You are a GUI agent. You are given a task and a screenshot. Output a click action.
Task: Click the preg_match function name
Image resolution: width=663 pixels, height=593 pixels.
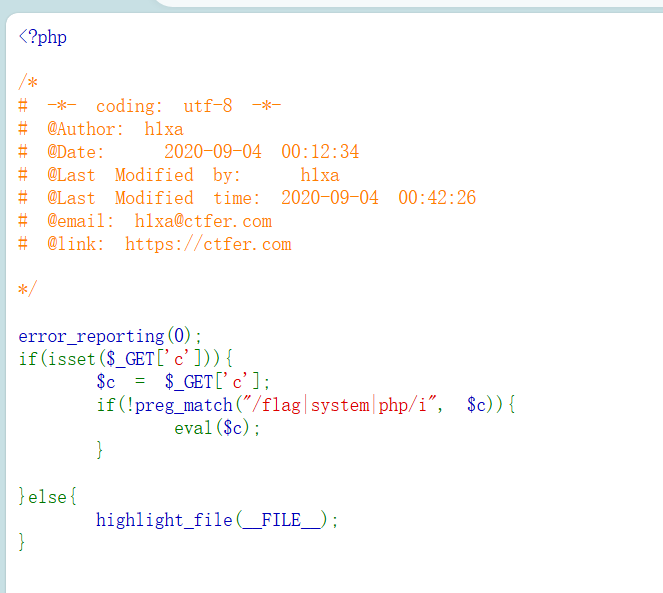(183, 405)
